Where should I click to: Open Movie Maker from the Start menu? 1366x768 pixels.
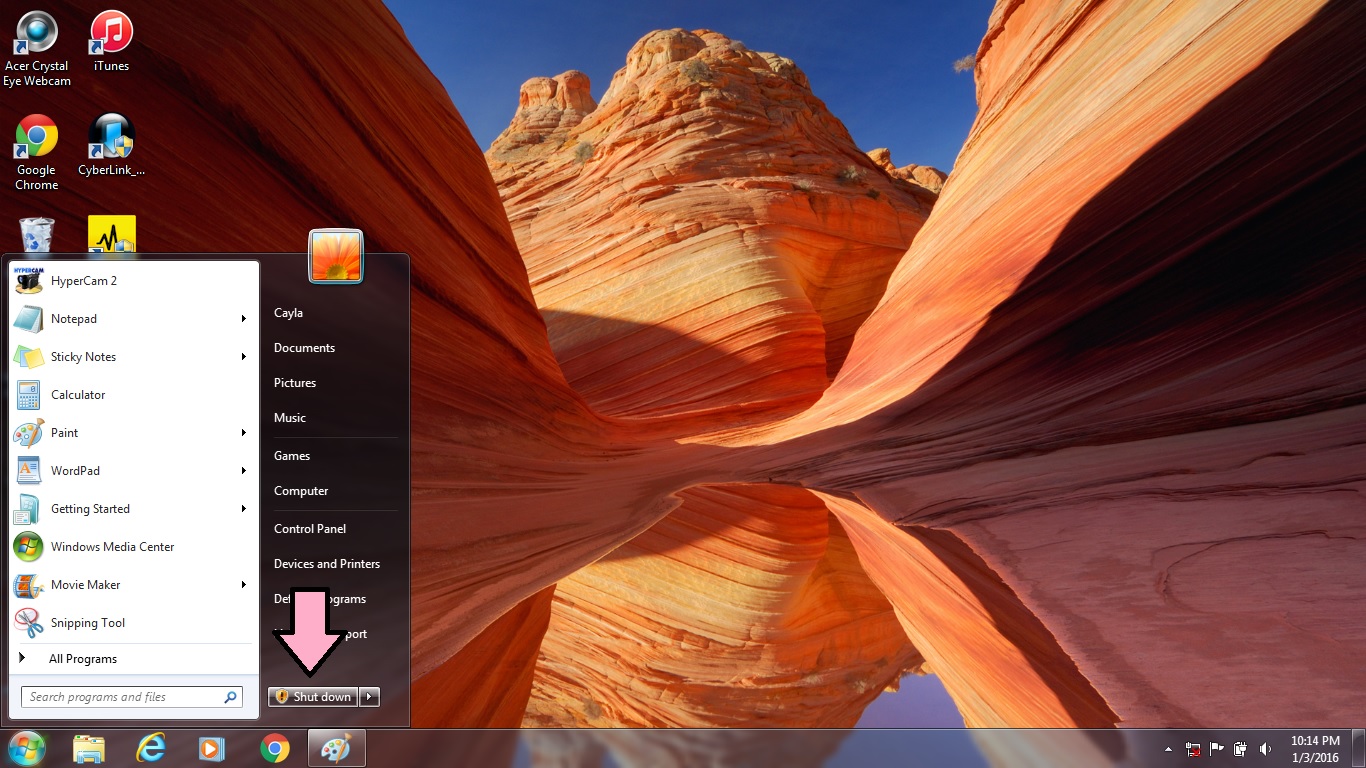pos(133,585)
